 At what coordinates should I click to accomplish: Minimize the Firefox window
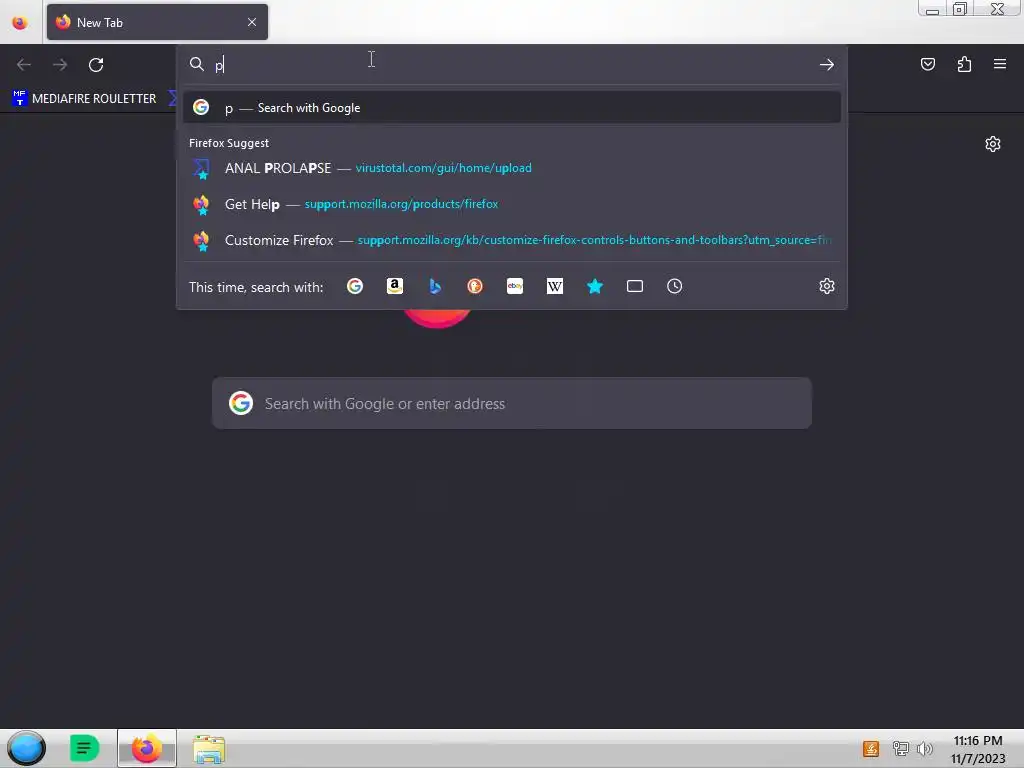[933, 9]
